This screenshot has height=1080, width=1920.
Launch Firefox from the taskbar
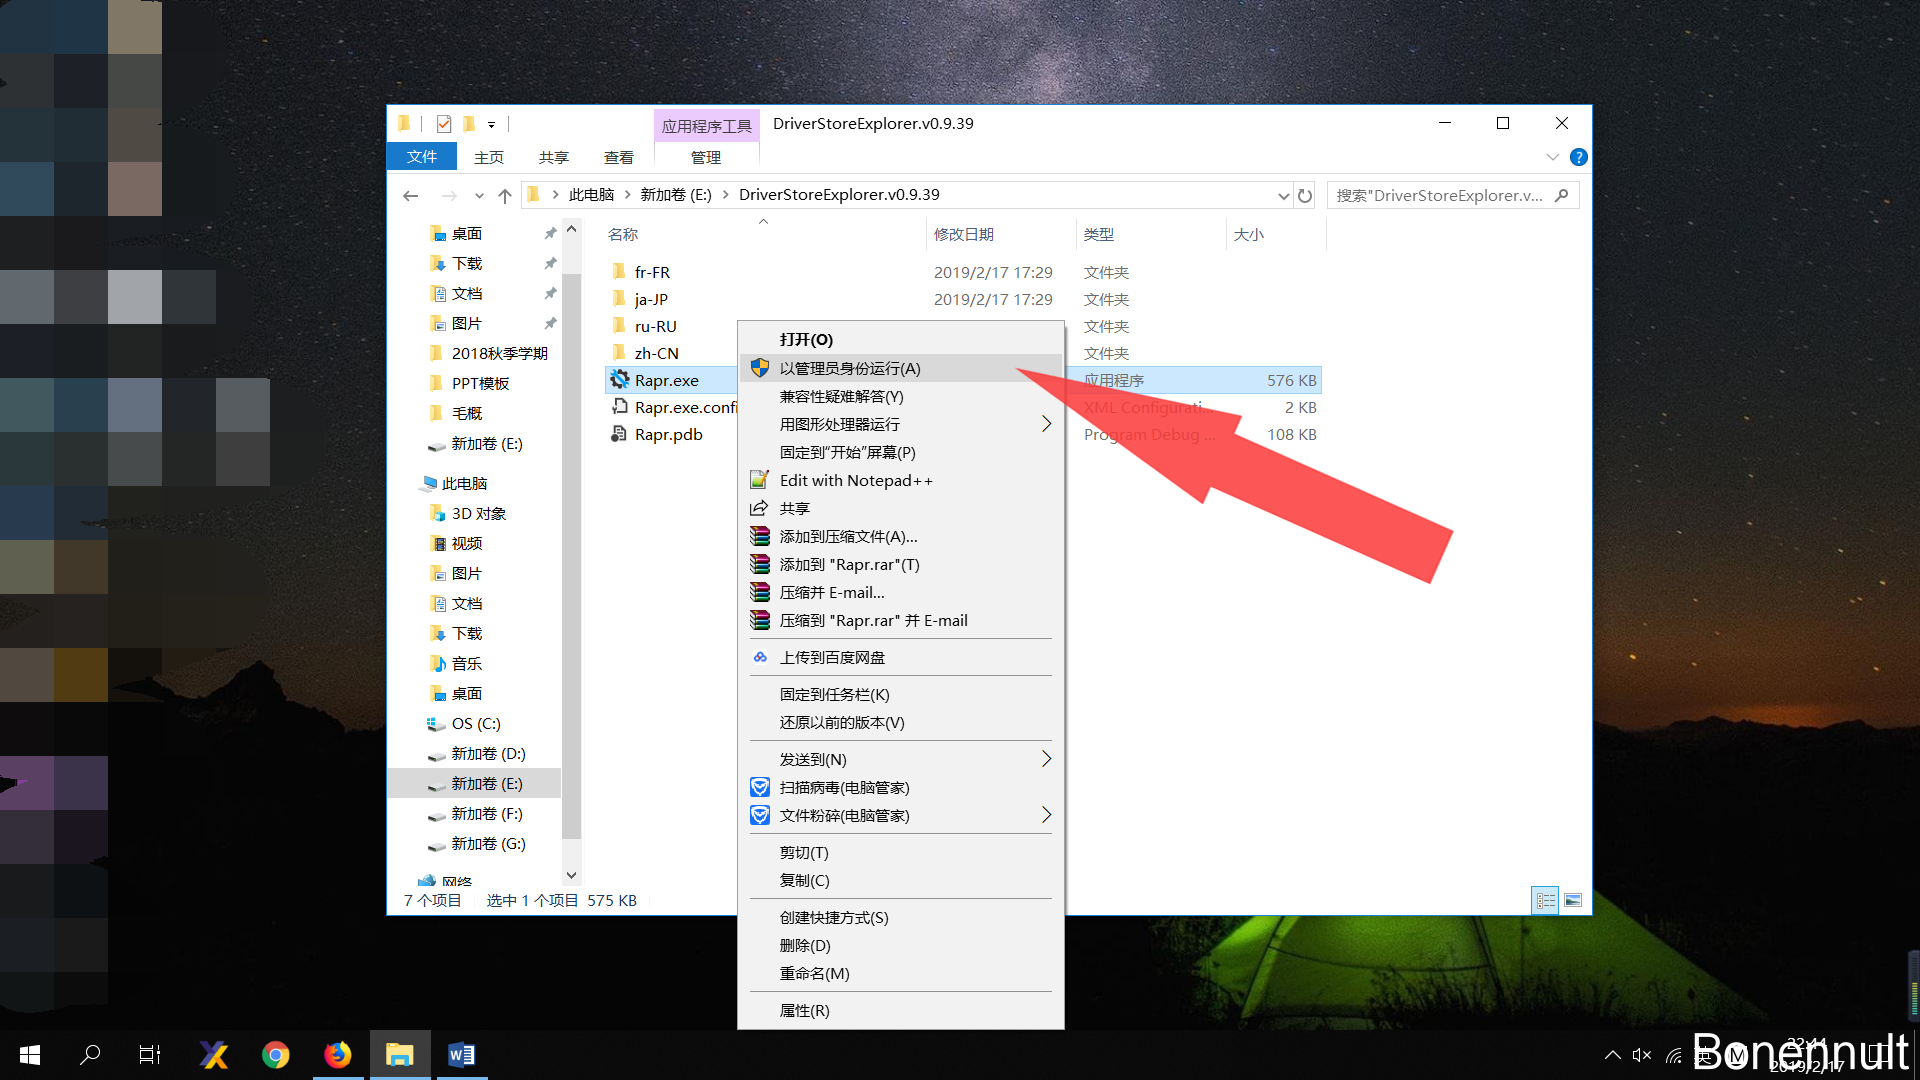click(338, 1054)
